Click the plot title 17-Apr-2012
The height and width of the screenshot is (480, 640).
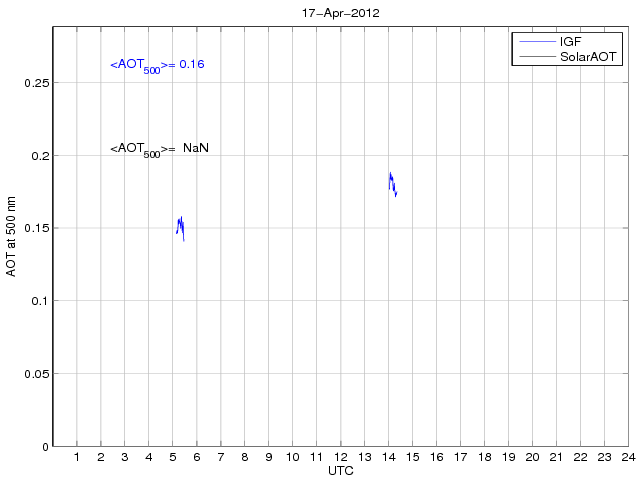click(x=340, y=13)
